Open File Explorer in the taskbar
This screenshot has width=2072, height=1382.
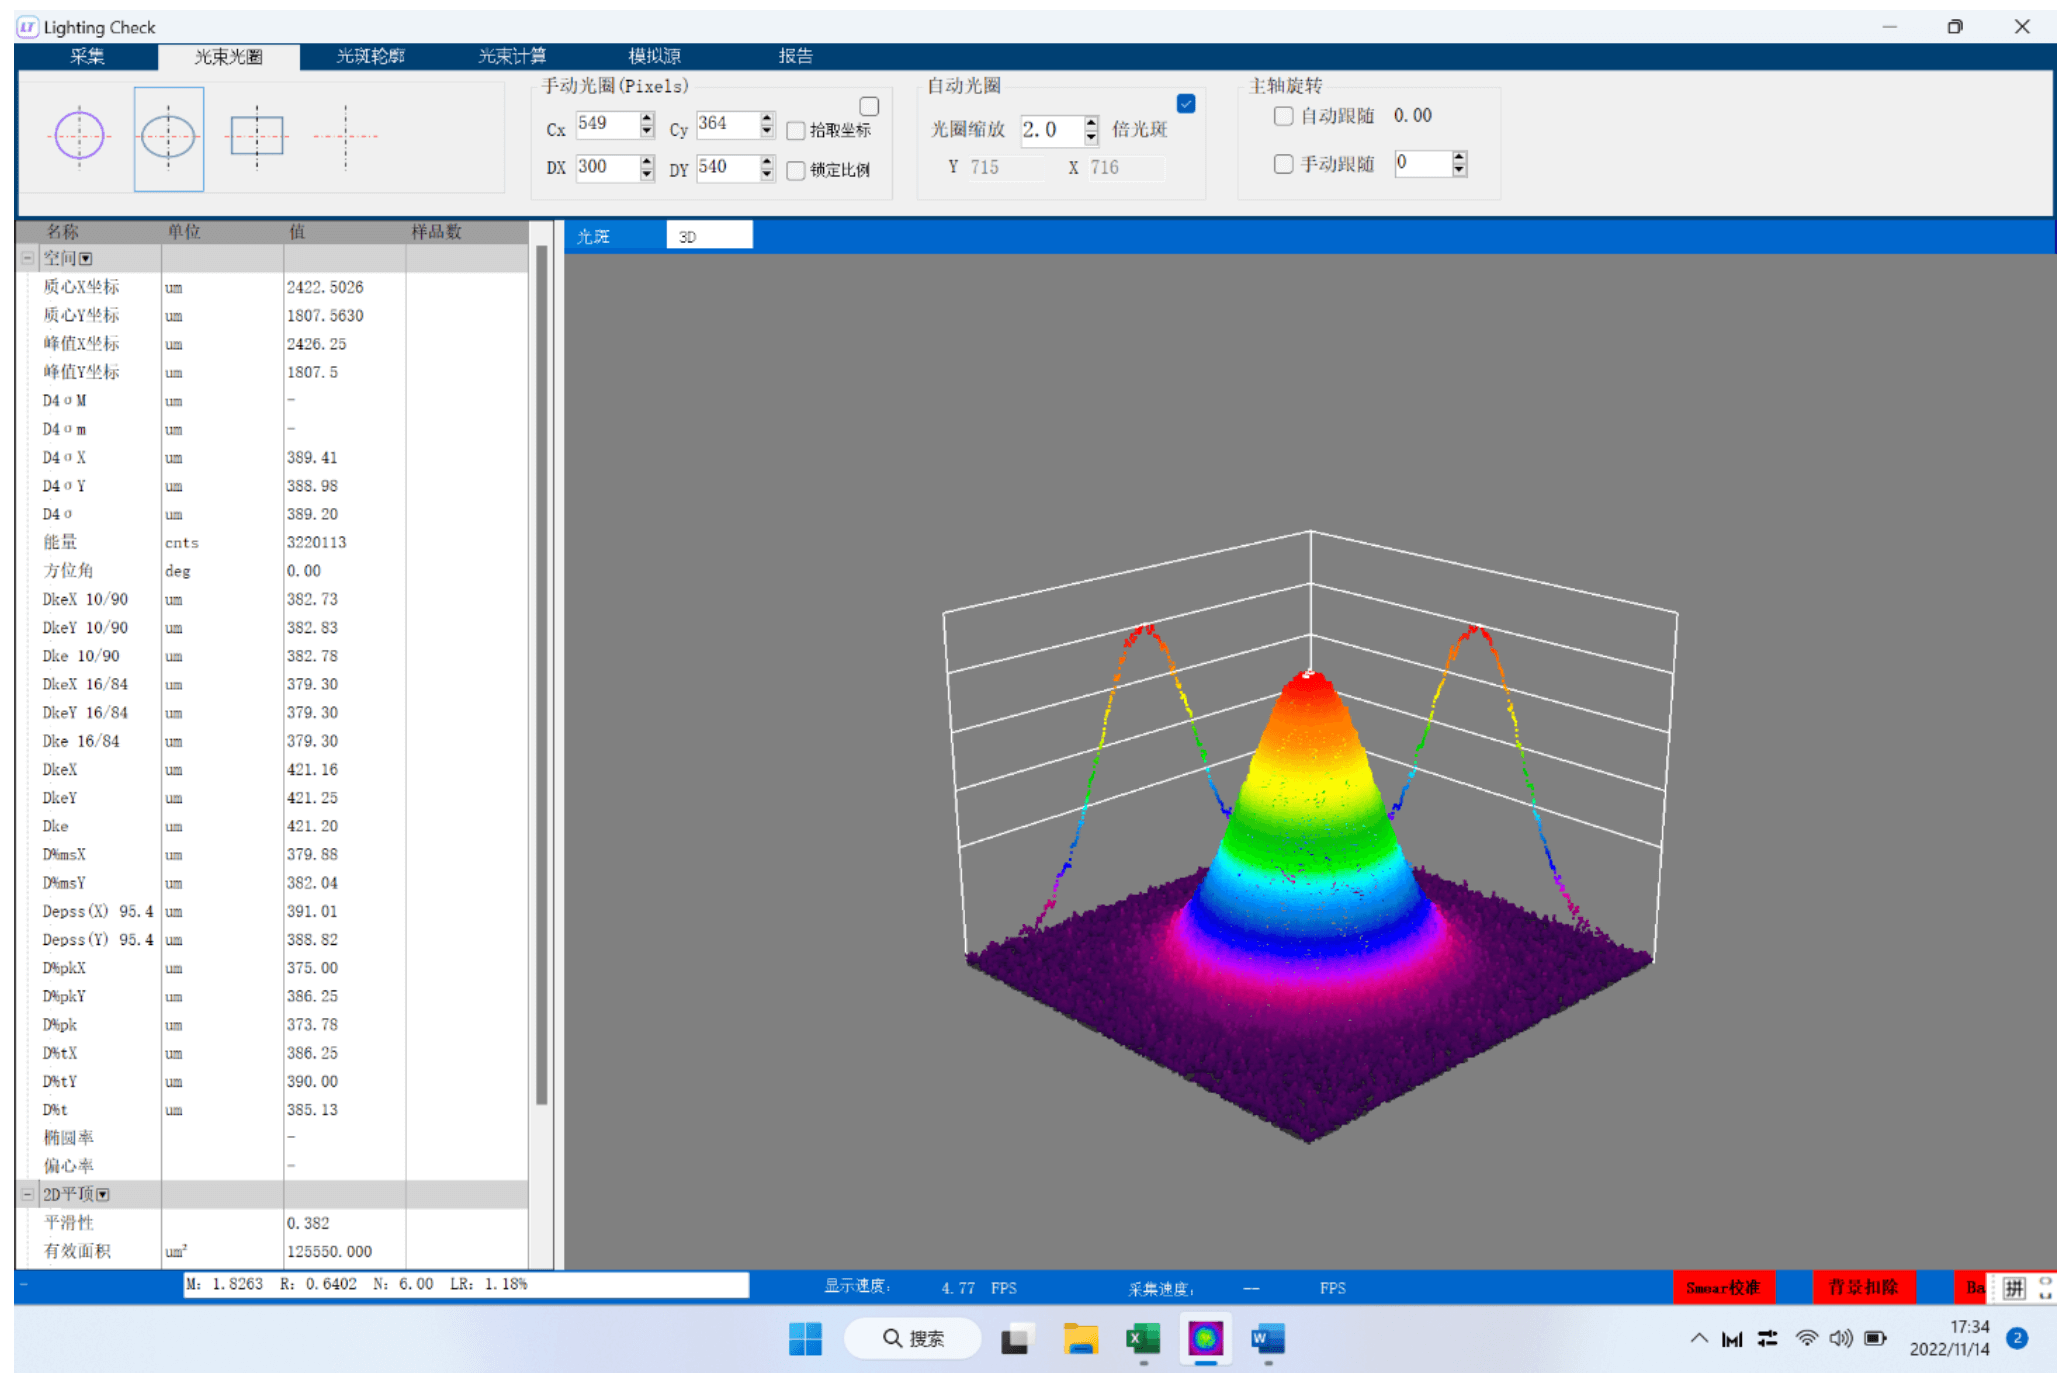tap(1080, 1338)
